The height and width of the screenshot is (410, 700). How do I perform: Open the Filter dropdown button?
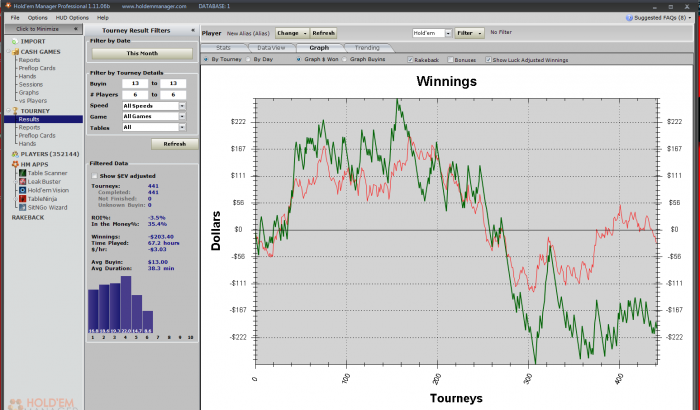pyautogui.click(x=470, y=33)
